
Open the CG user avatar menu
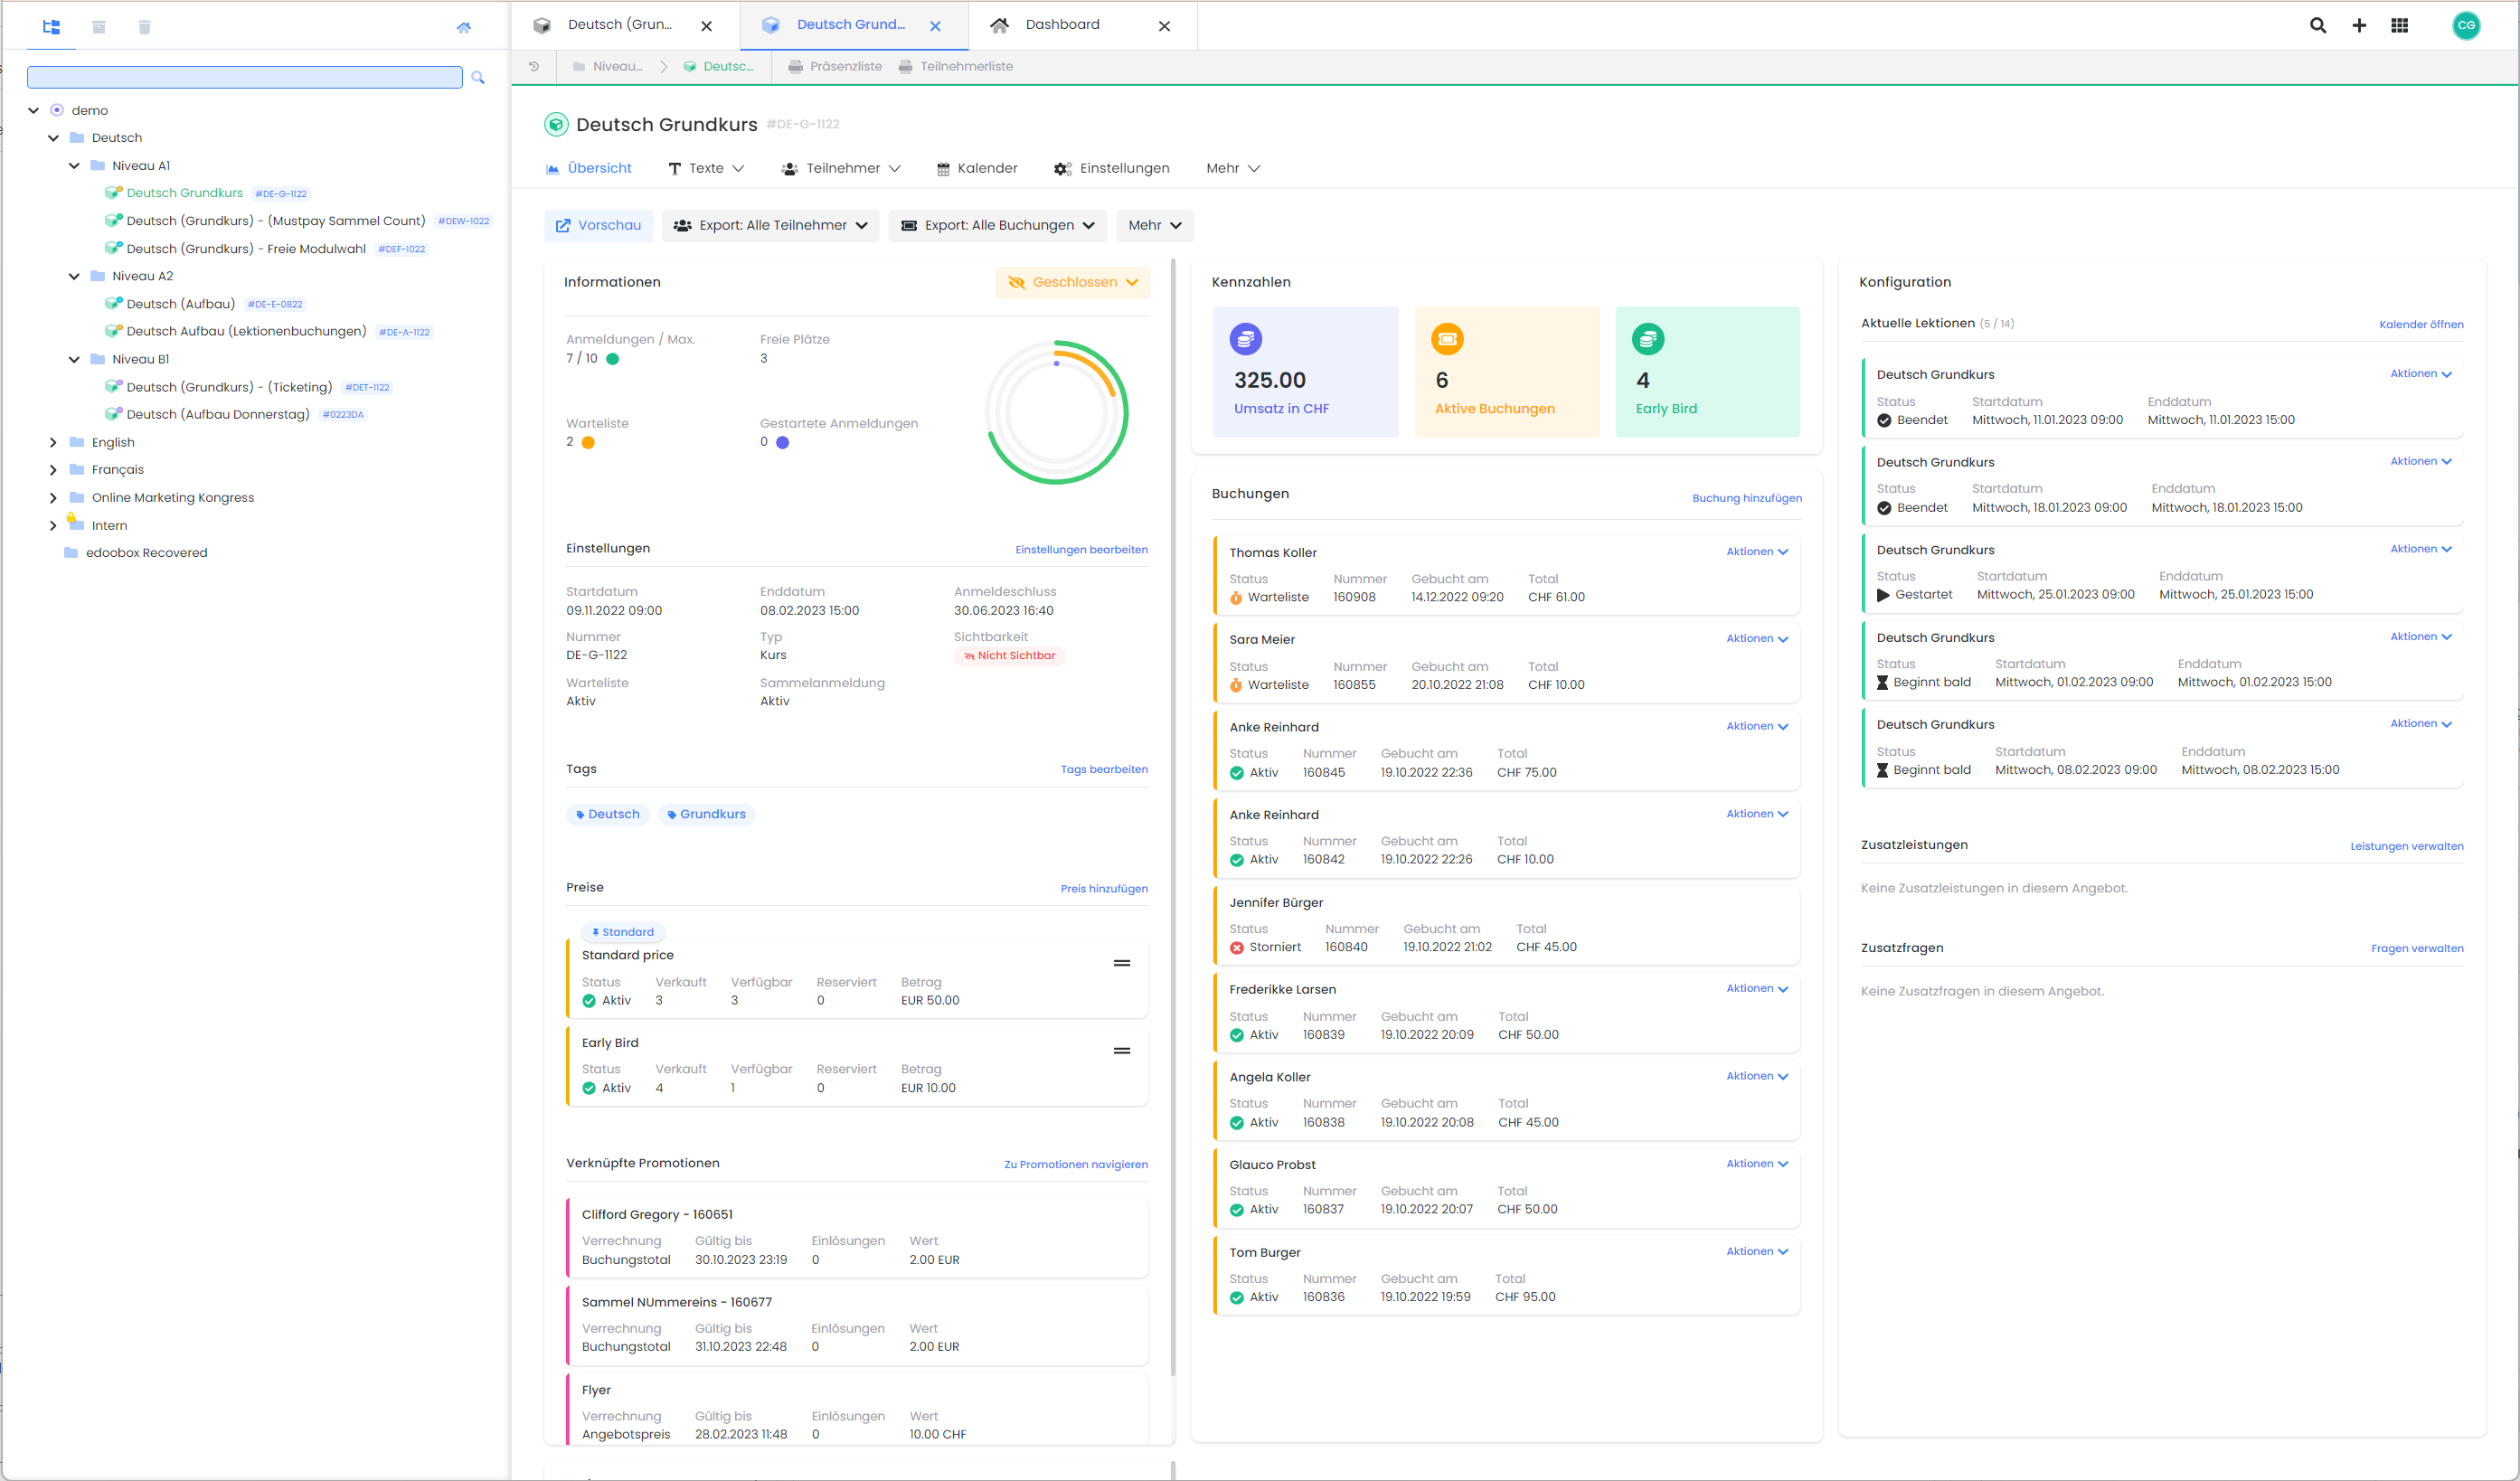coord(2466,25)
